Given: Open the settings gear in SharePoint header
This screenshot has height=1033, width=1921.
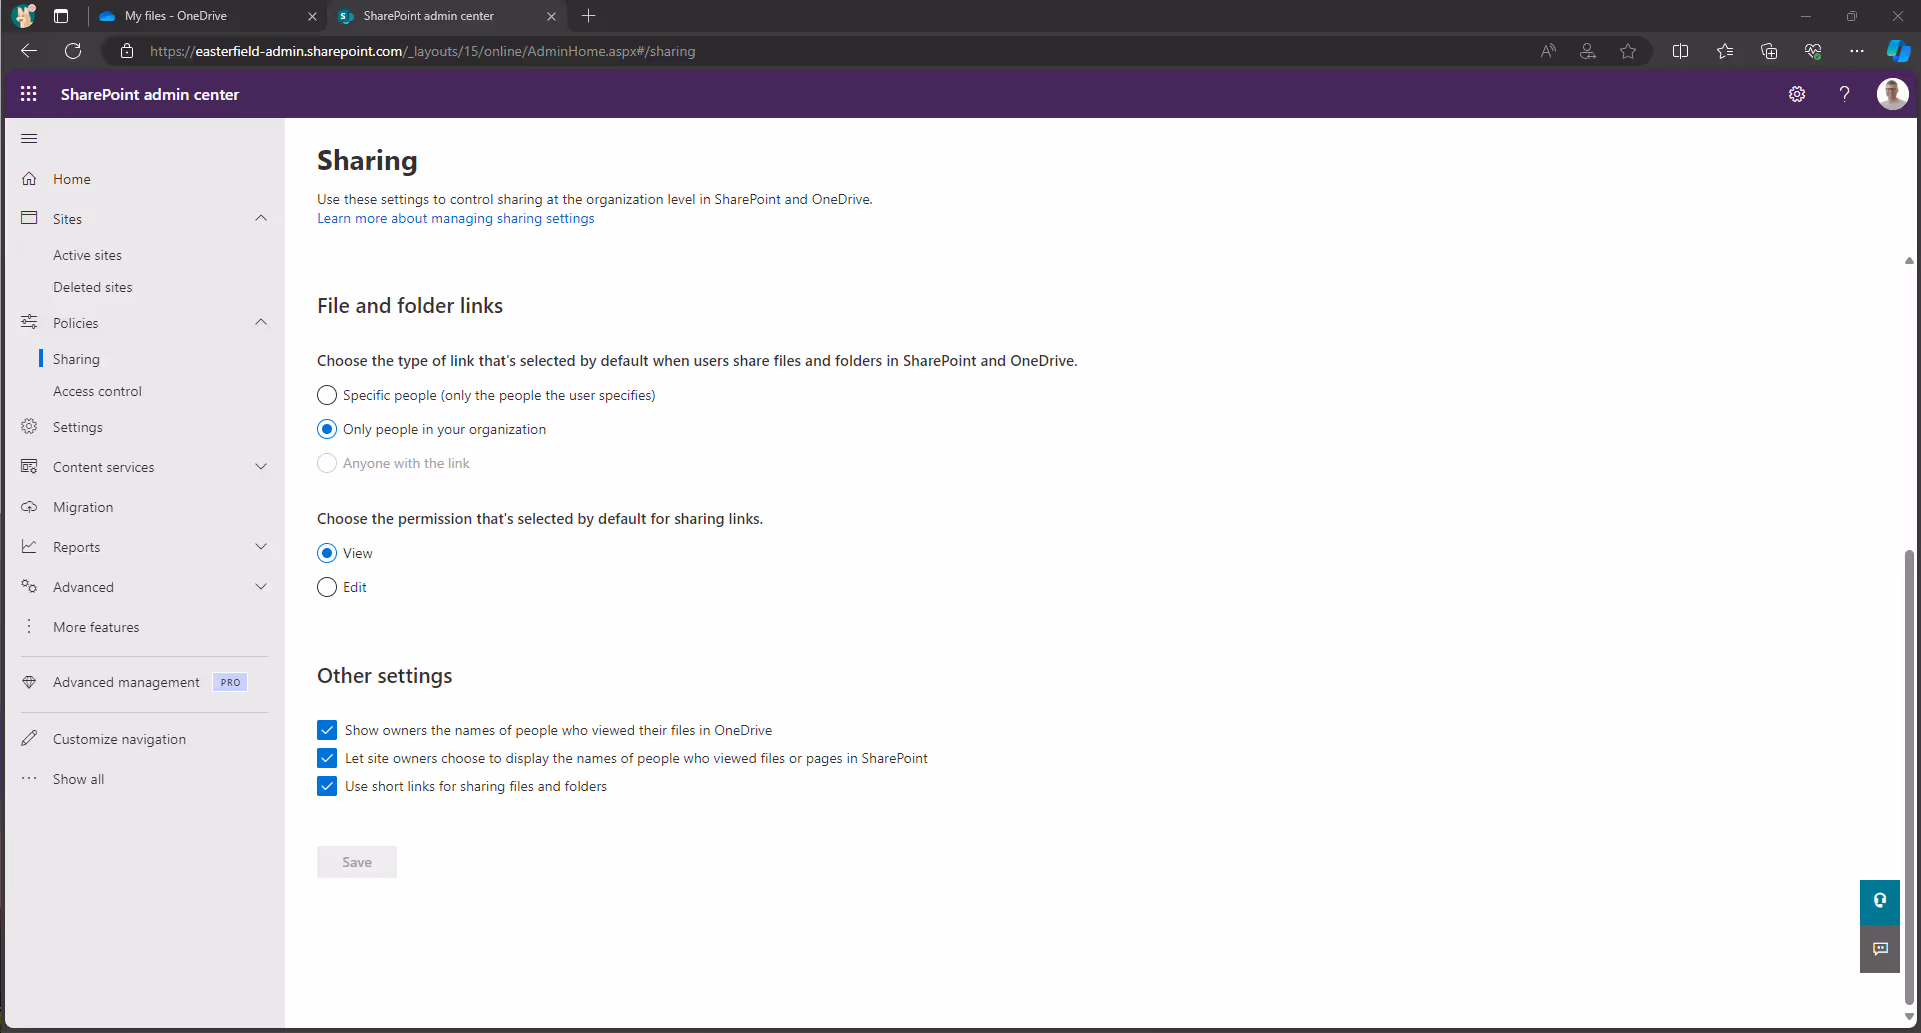Looking at the screenshot, I should point(1797,94).
